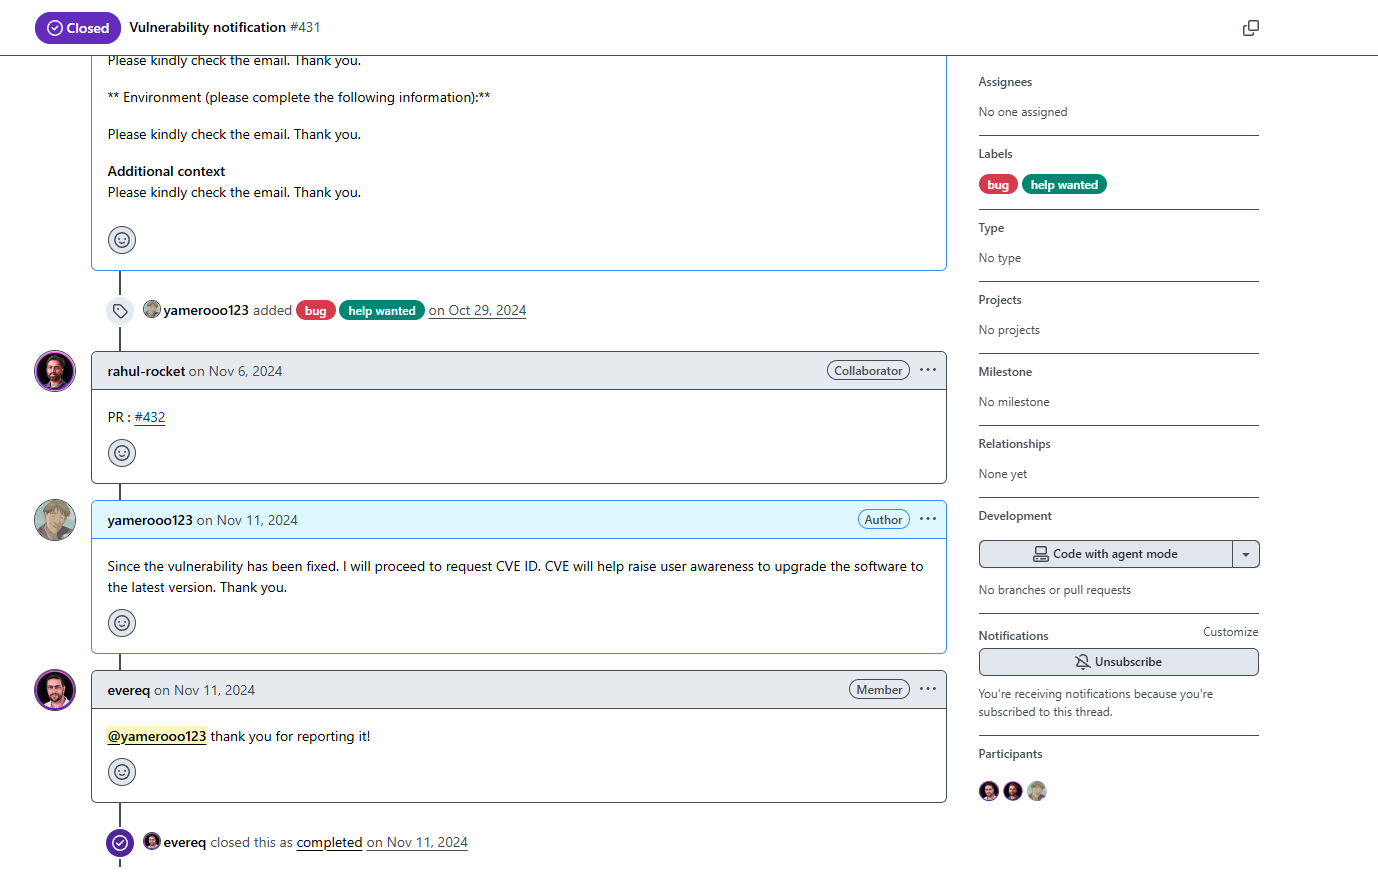Click yamerooo123's large avatar beside comment

(x=55, y=520)
